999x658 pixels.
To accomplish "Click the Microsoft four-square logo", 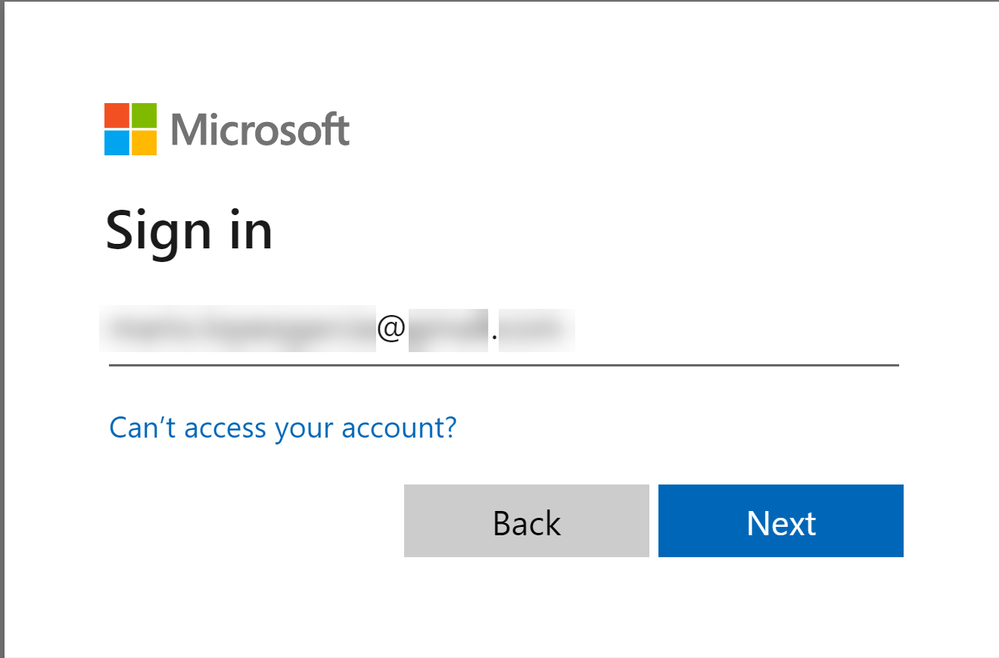I will click(130, 129).
